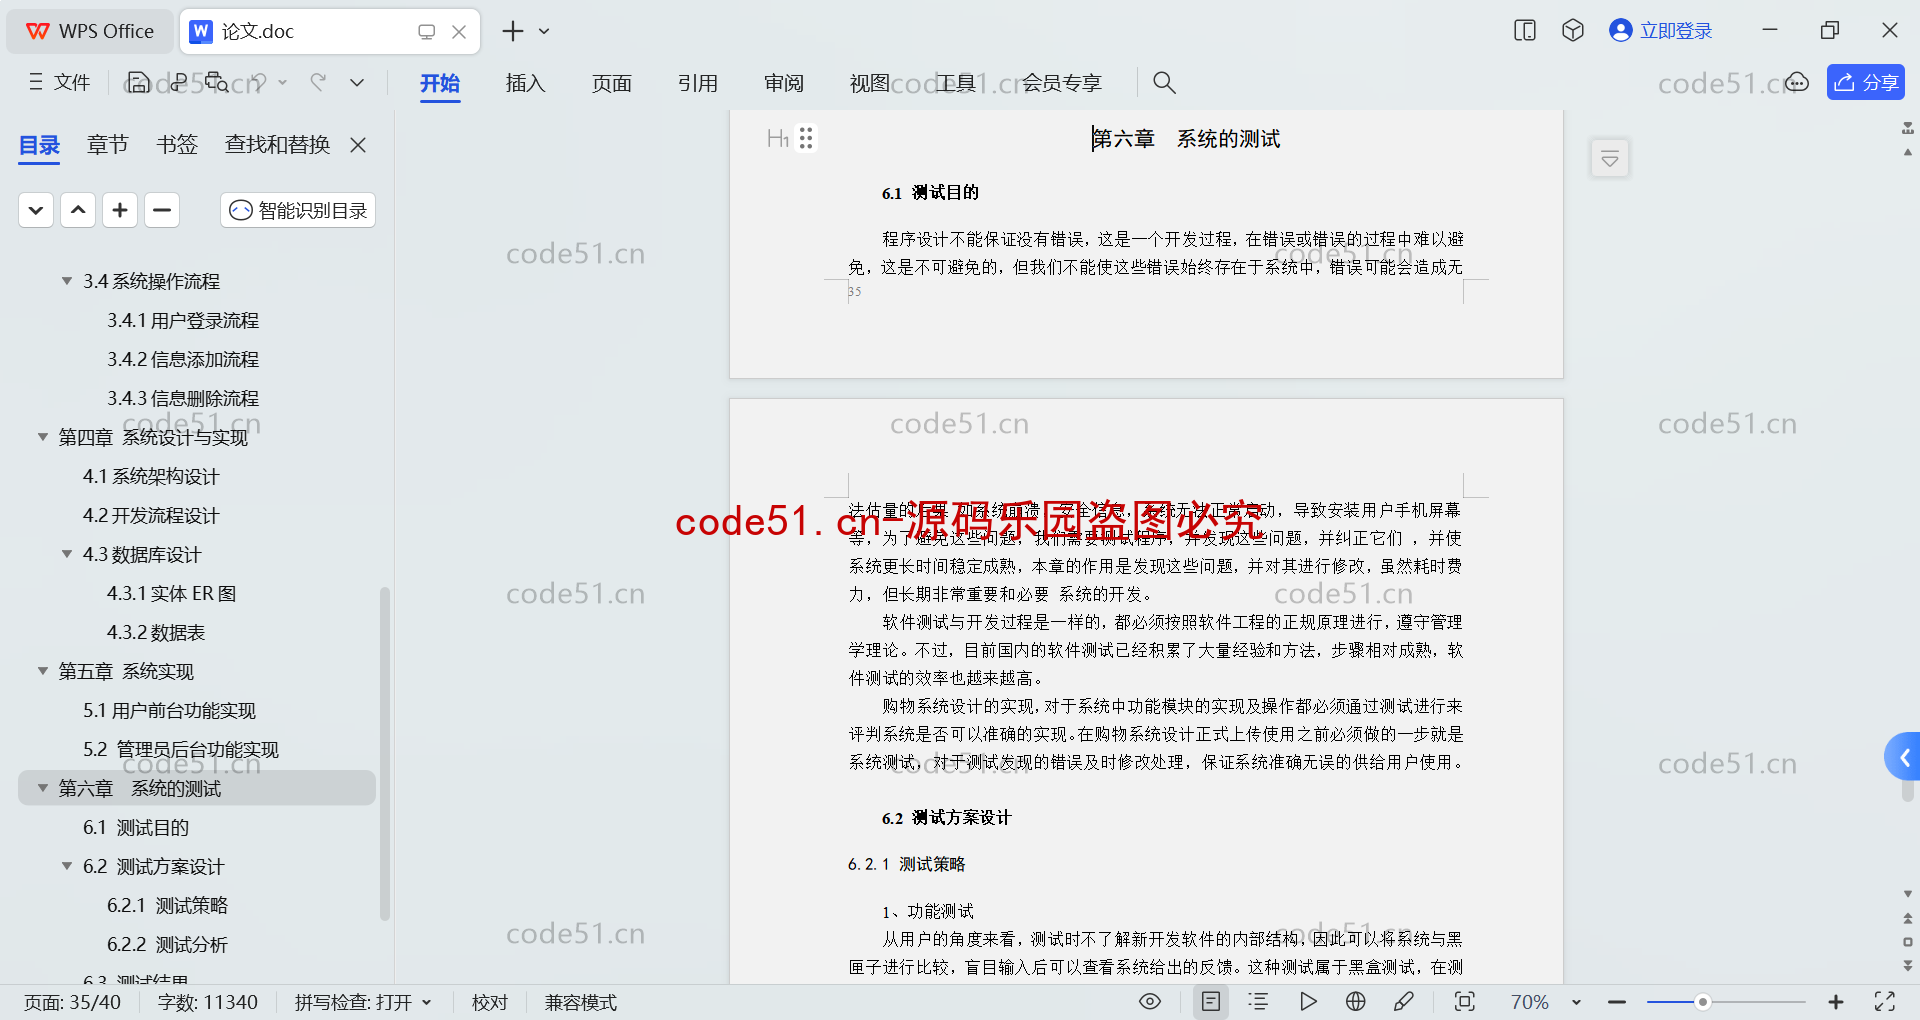Collapse the 第五章 系统实现 outline node

(43, 671)
